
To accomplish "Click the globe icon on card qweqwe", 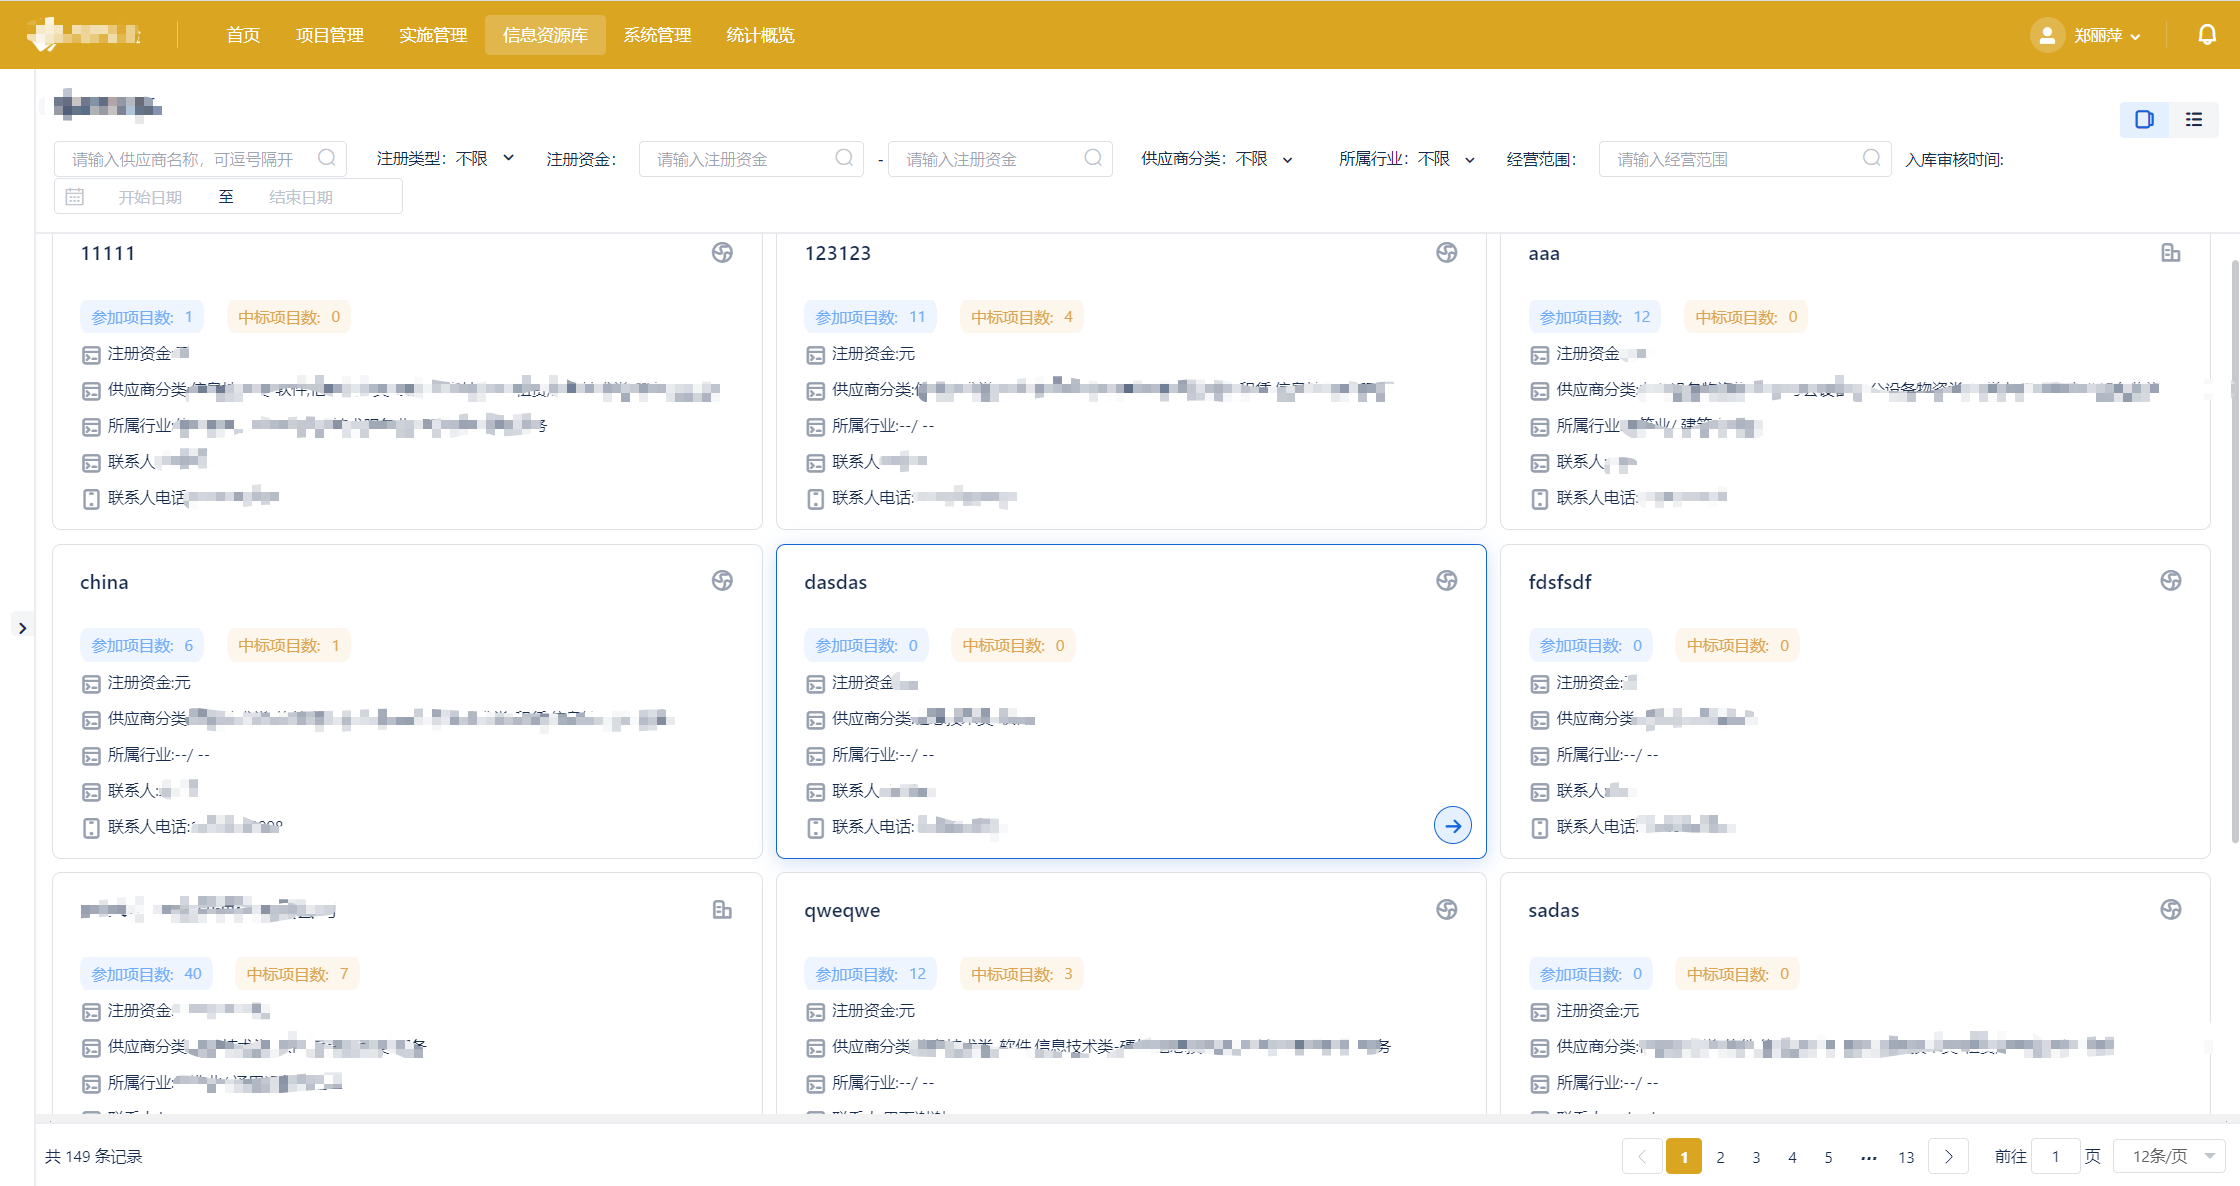I will click(1446, 909).
